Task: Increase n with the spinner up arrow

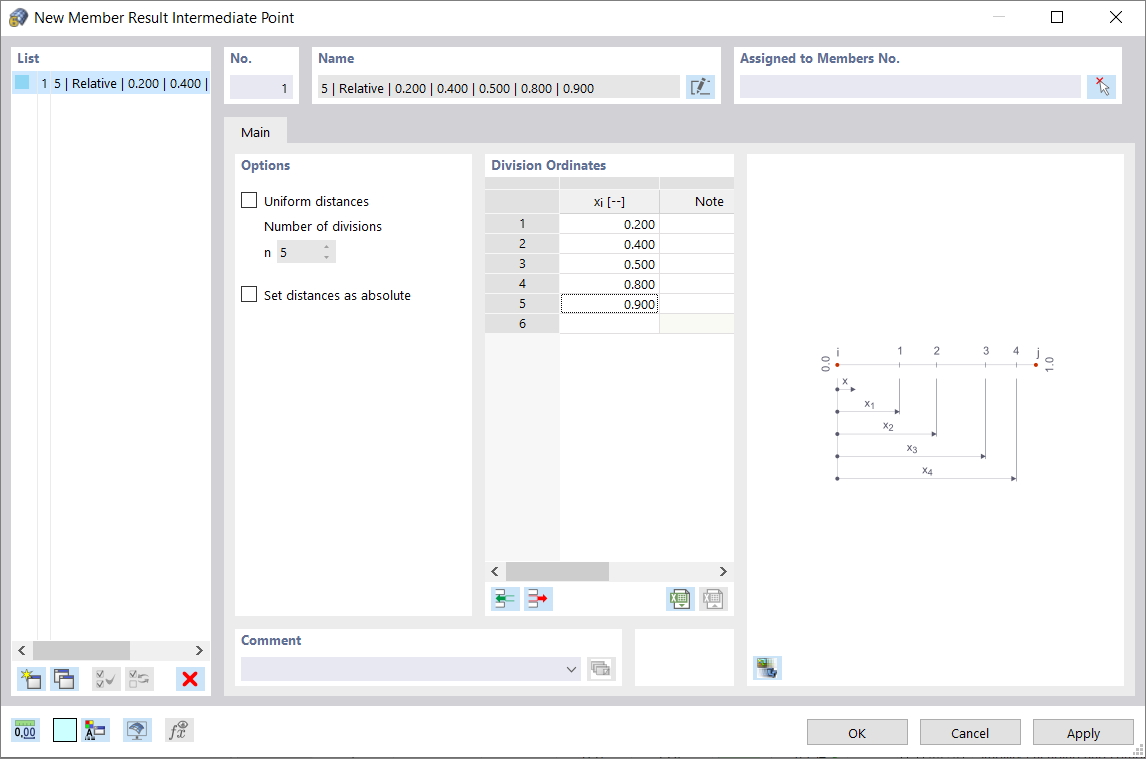Action: [327, 247]
